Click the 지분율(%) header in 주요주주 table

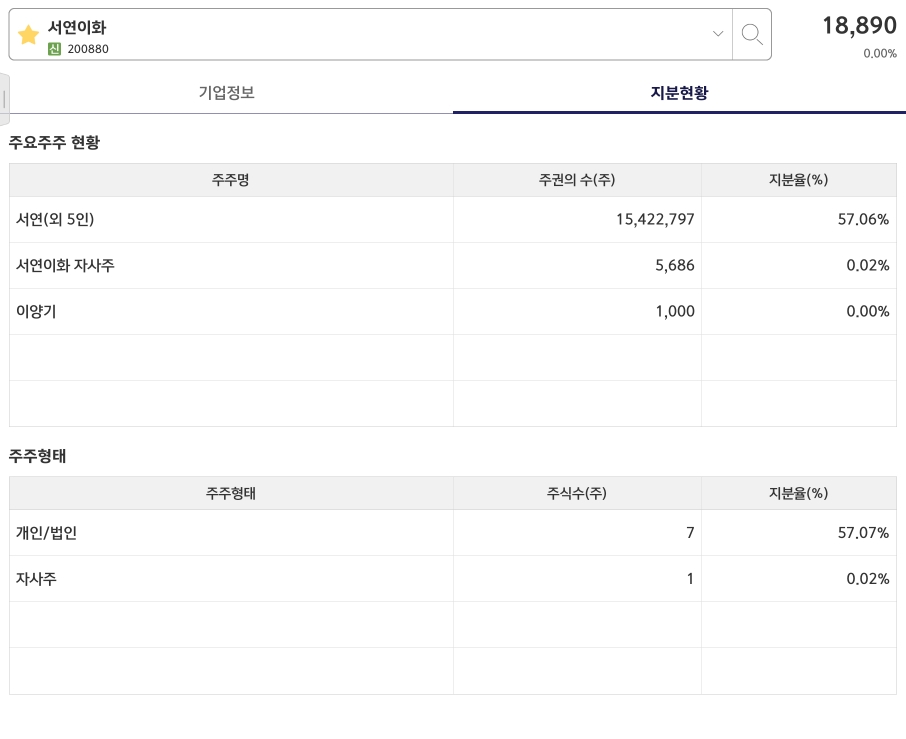pyautogui.click(x=799, y=180)
